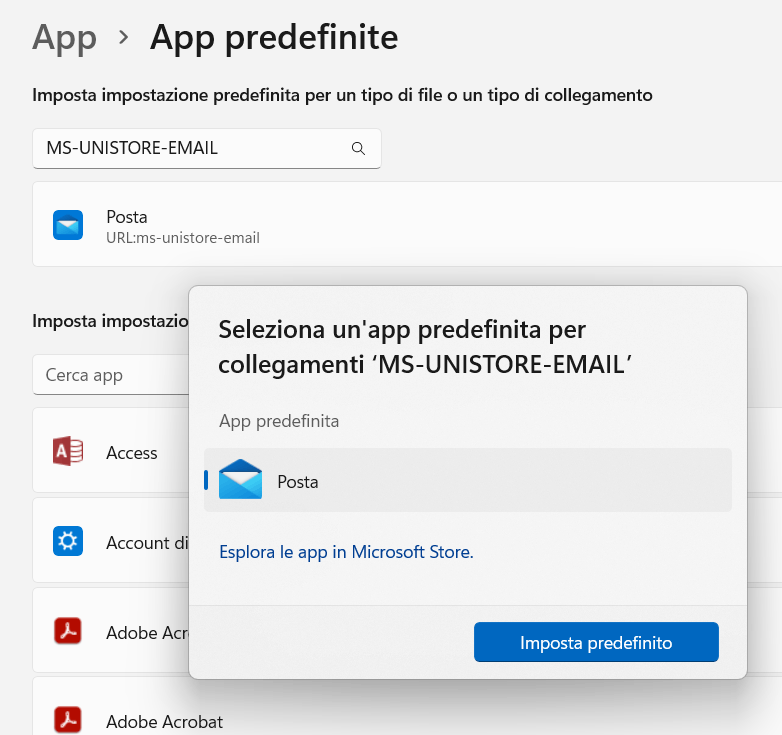Go back to App breadcrumb
The height and width of the screenshot is (735, 782).
point(64,37)
